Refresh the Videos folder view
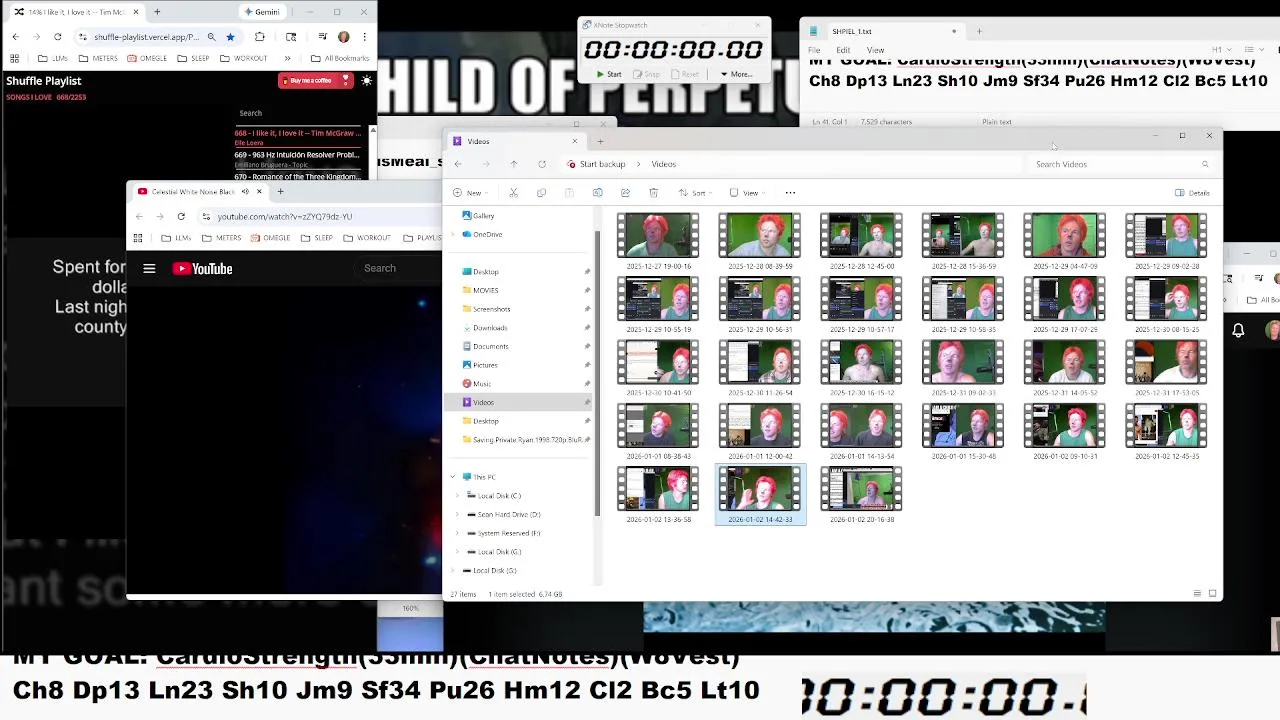Image resolution: width=1280 pixels, height=720 pixels. click(542, 164)
